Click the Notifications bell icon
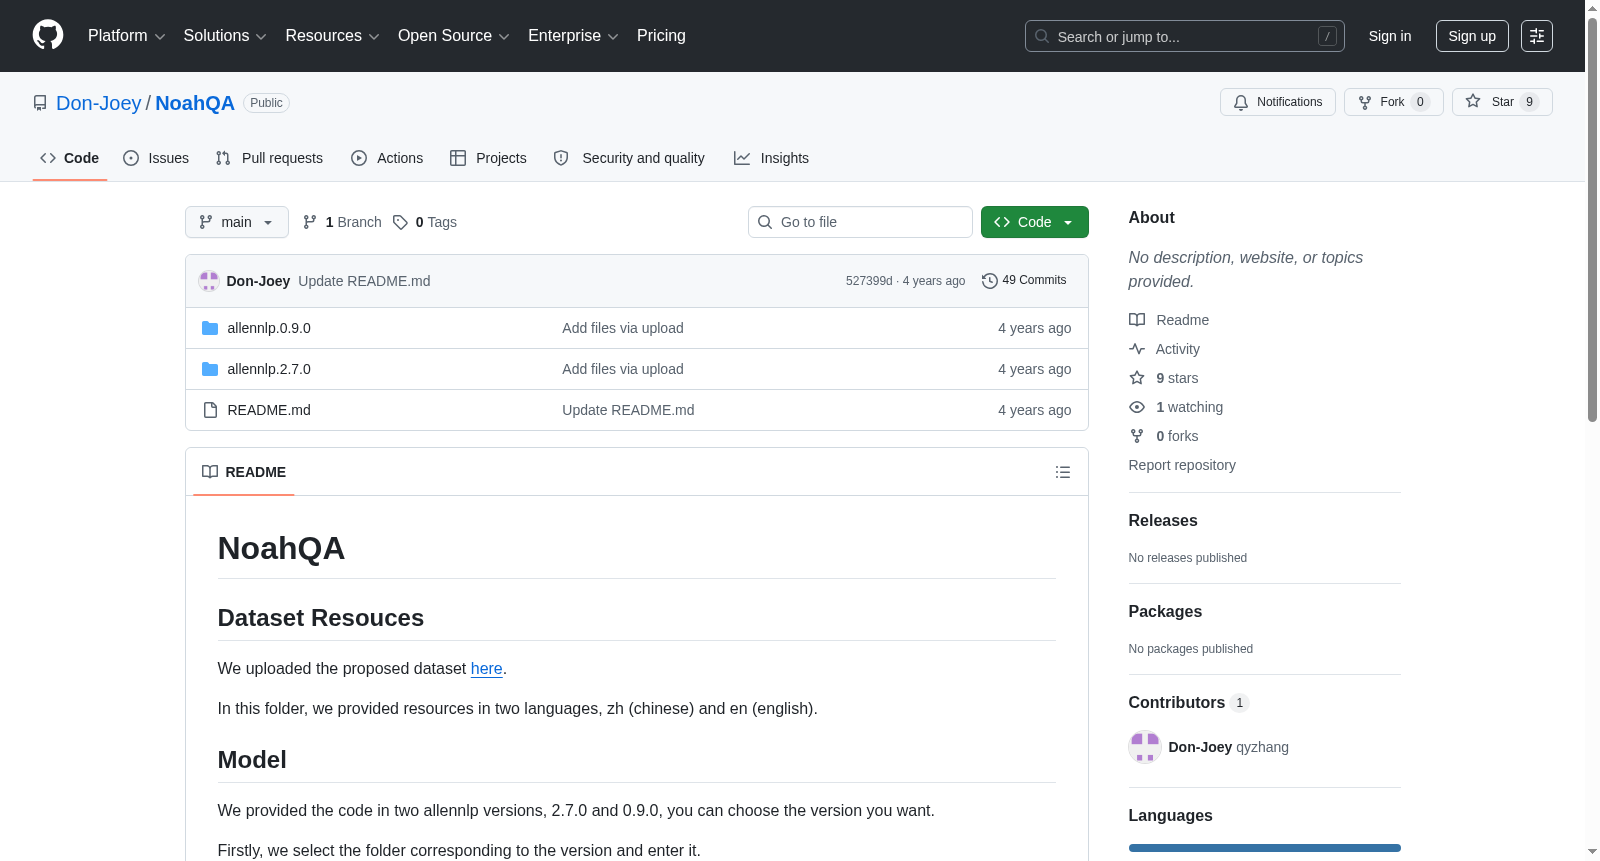Image resolution: width=1600 pixels, height=861 pixels. click(x=1241, y=102)
